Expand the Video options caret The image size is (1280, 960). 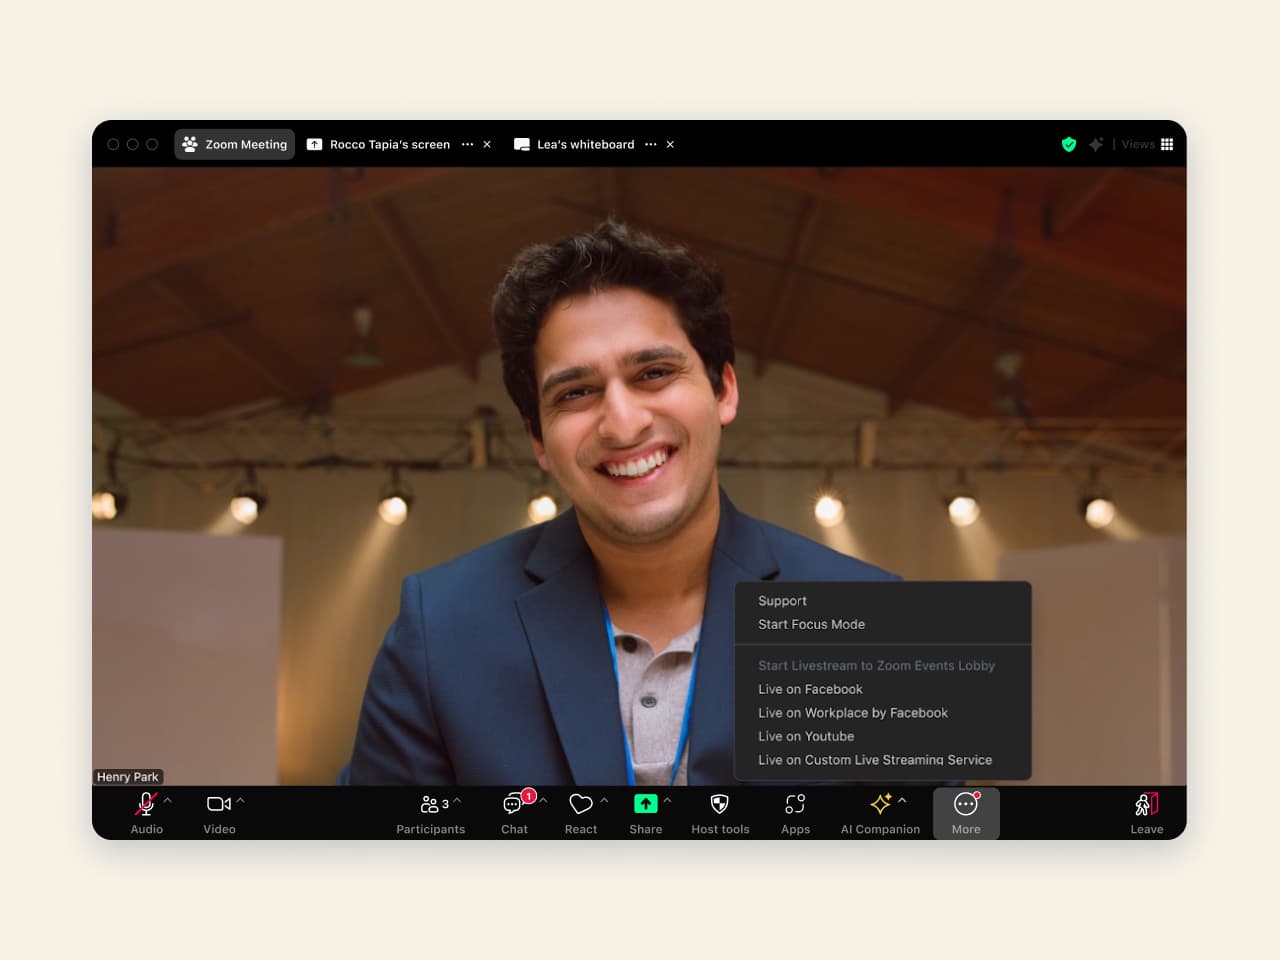click(x=241, y=801)
